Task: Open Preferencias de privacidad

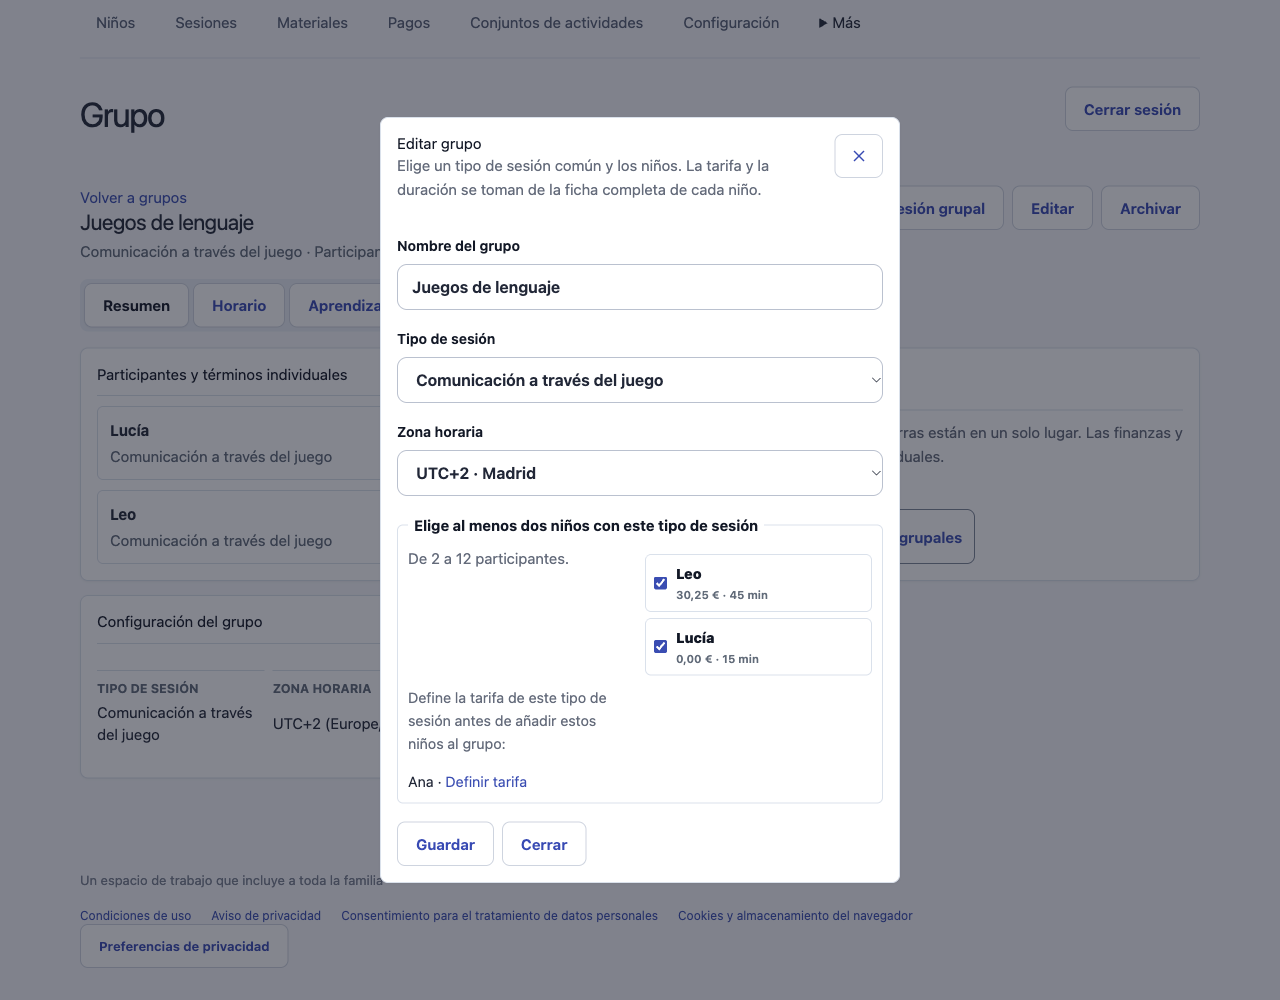Action: click(x=184, y=946)
